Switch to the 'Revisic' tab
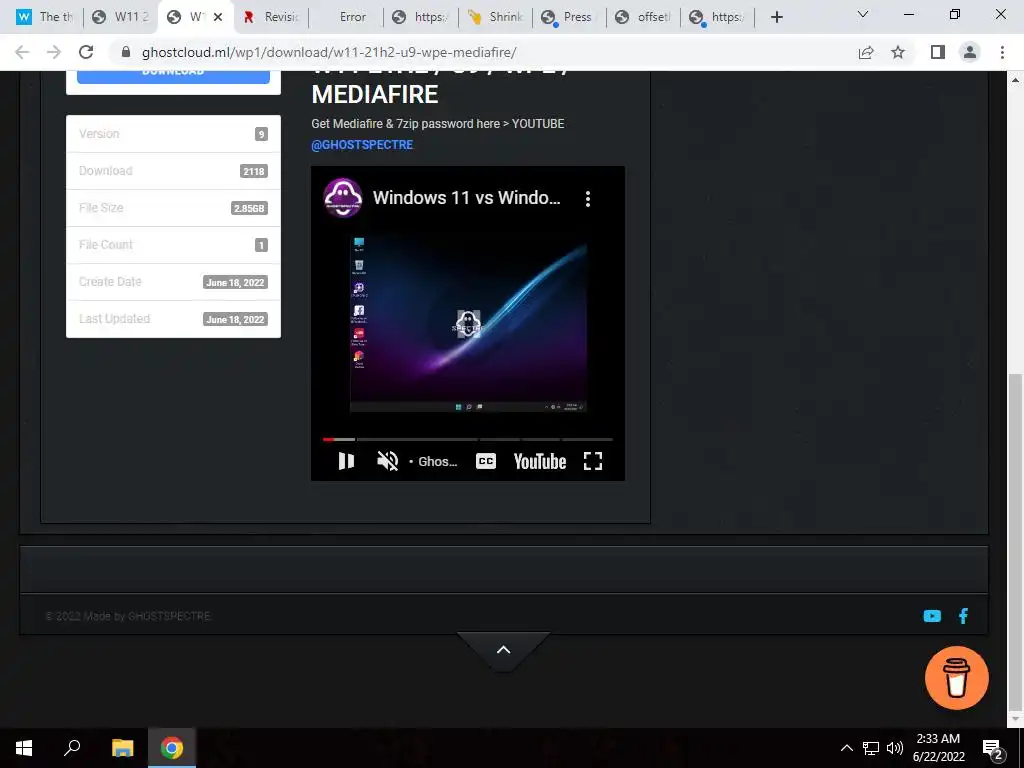The width and height of the screenshot is (1024, 768). click(x=270, y=17)
